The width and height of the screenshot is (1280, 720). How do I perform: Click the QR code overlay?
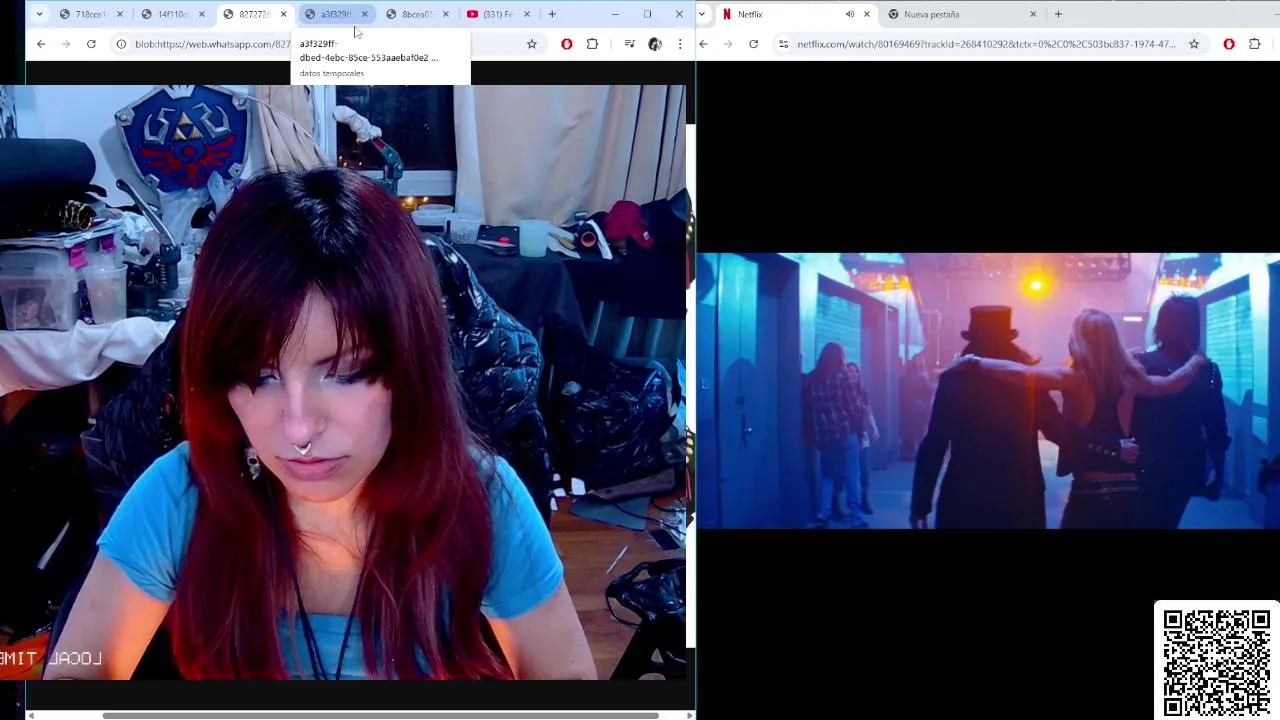[1217, 660]
